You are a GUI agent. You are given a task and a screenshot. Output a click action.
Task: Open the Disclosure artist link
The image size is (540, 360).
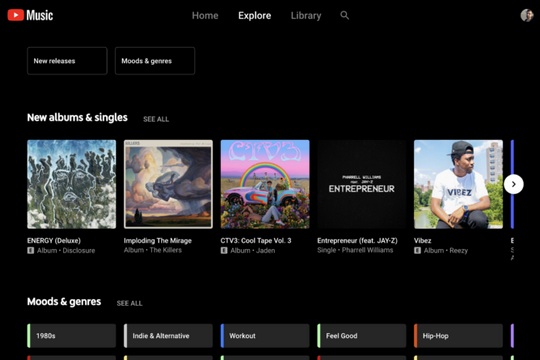tap(79, 250)
